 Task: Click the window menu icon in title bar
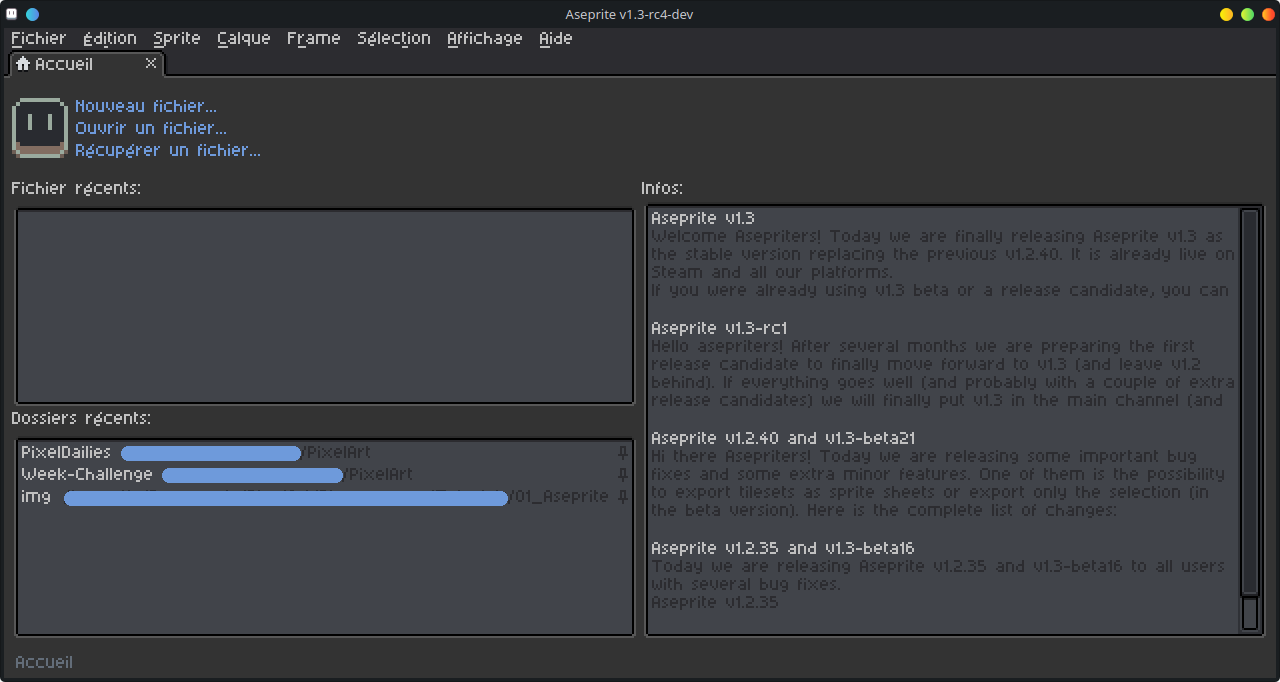click(12, 14)
